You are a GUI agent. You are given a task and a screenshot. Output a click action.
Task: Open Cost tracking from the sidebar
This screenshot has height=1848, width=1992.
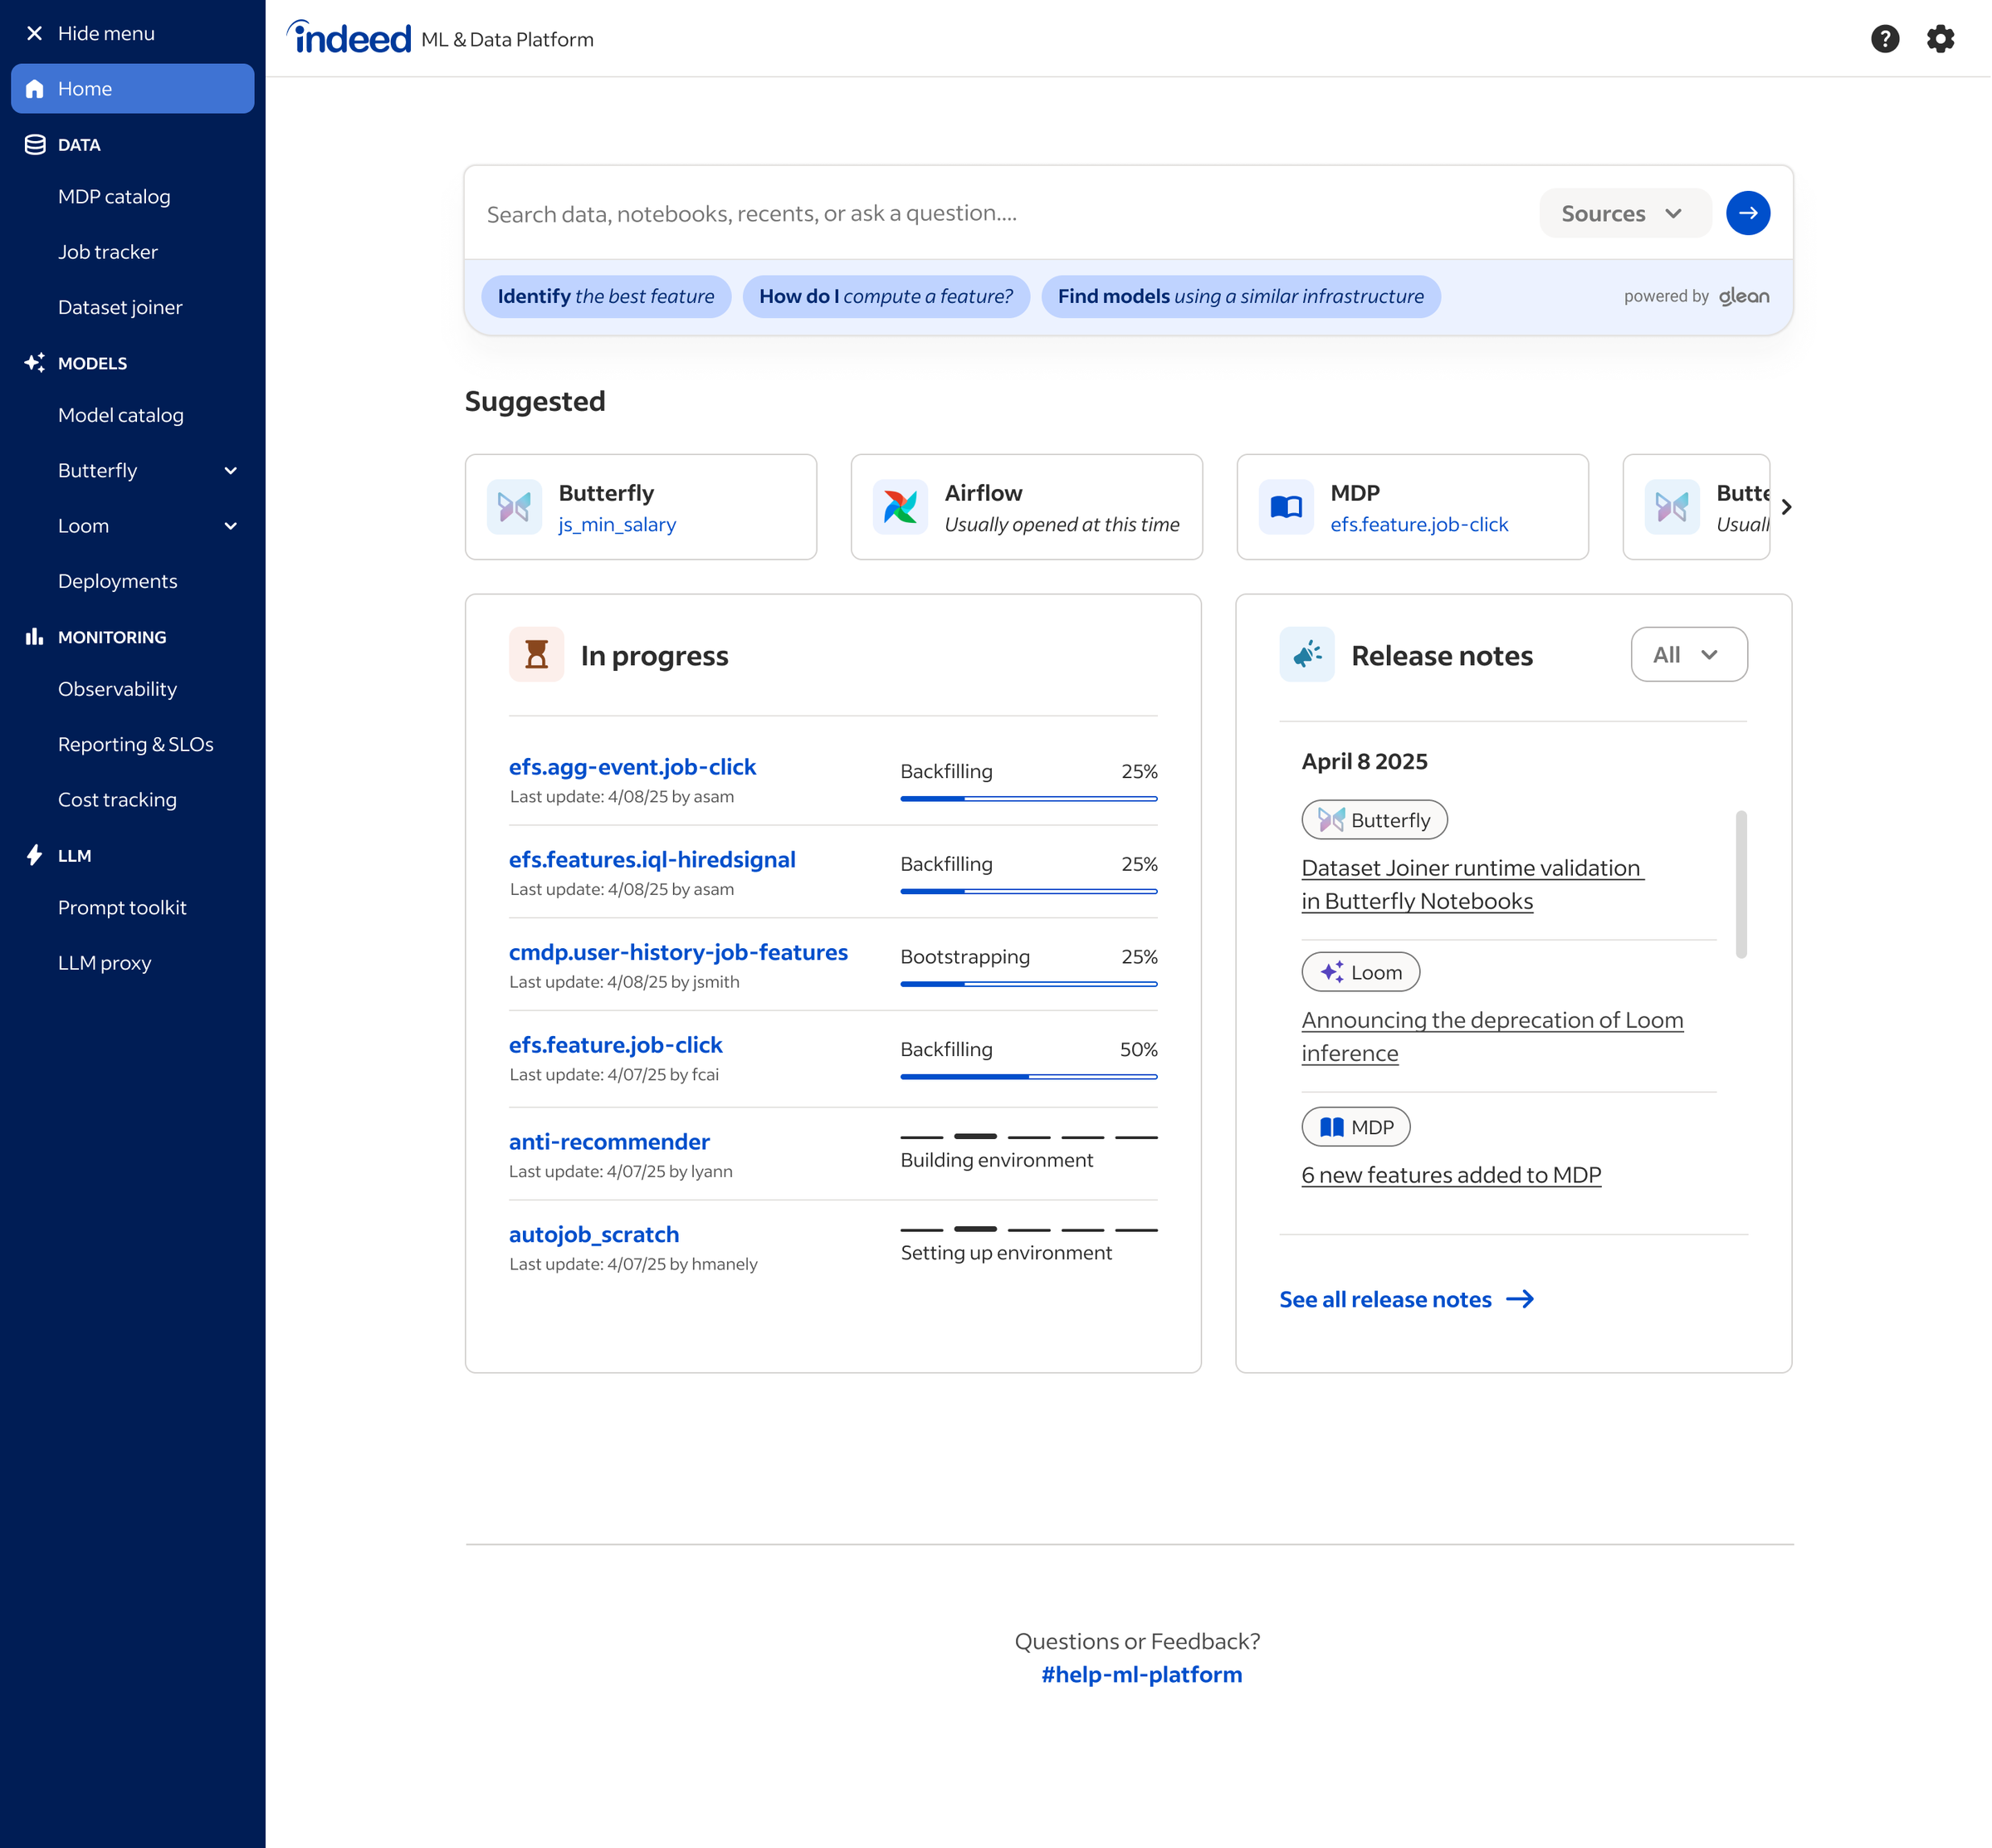pos(117,800)
